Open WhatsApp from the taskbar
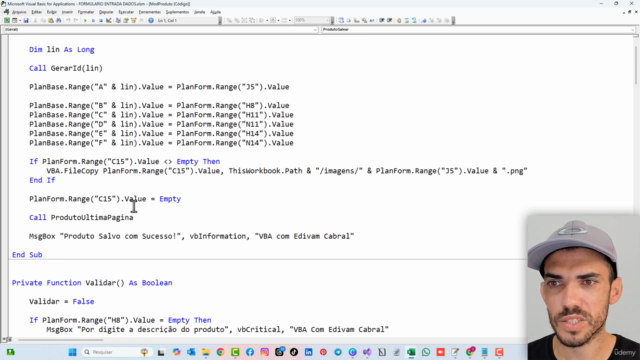This screenshot has height=360, width=640. (426, 352)
